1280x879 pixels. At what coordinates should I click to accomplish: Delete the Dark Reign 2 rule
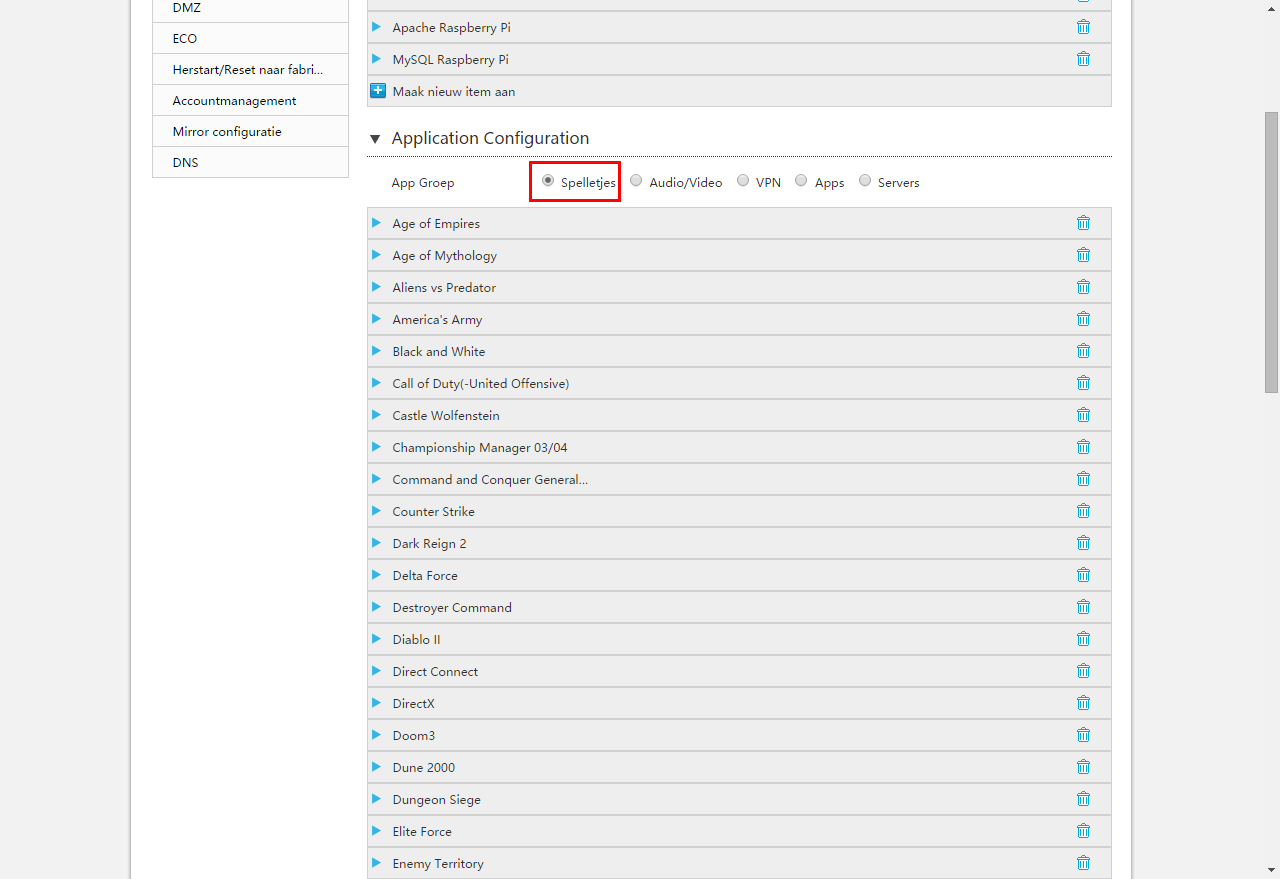[x=1083, y=543]
